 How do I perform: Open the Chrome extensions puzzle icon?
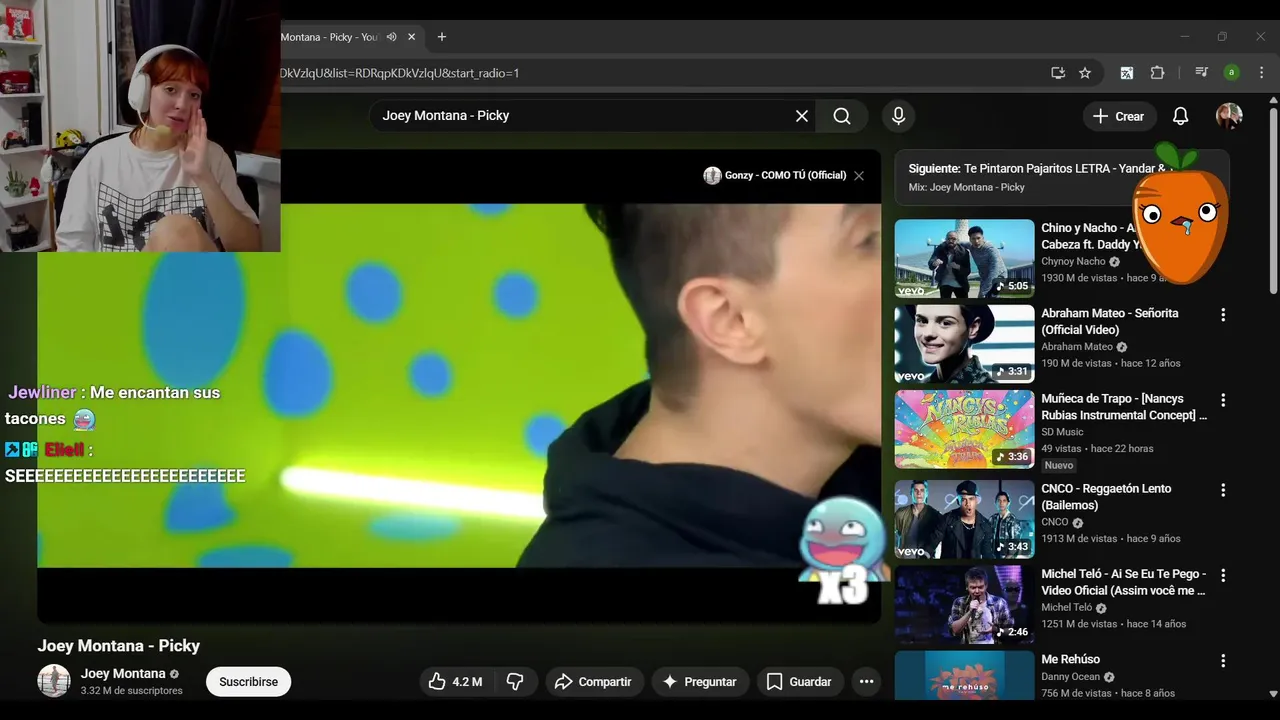1157,73
